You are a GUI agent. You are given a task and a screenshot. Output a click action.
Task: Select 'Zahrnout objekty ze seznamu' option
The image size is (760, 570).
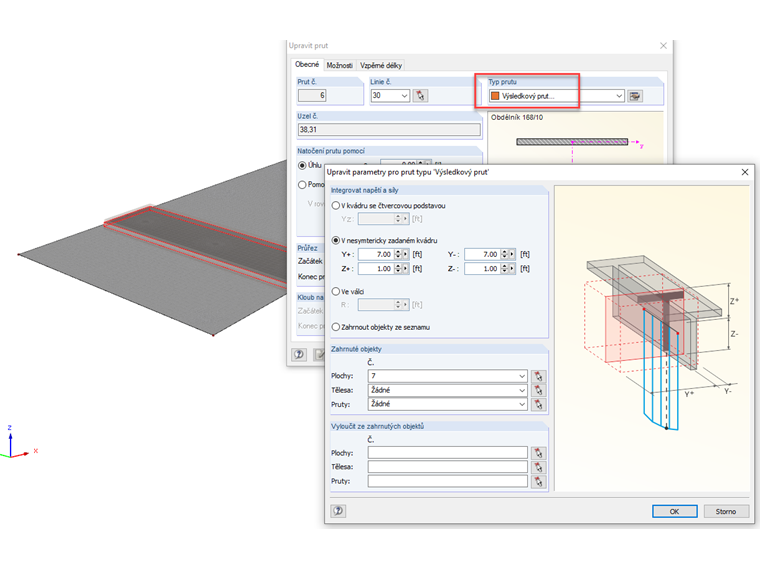(x=335, y=327)
